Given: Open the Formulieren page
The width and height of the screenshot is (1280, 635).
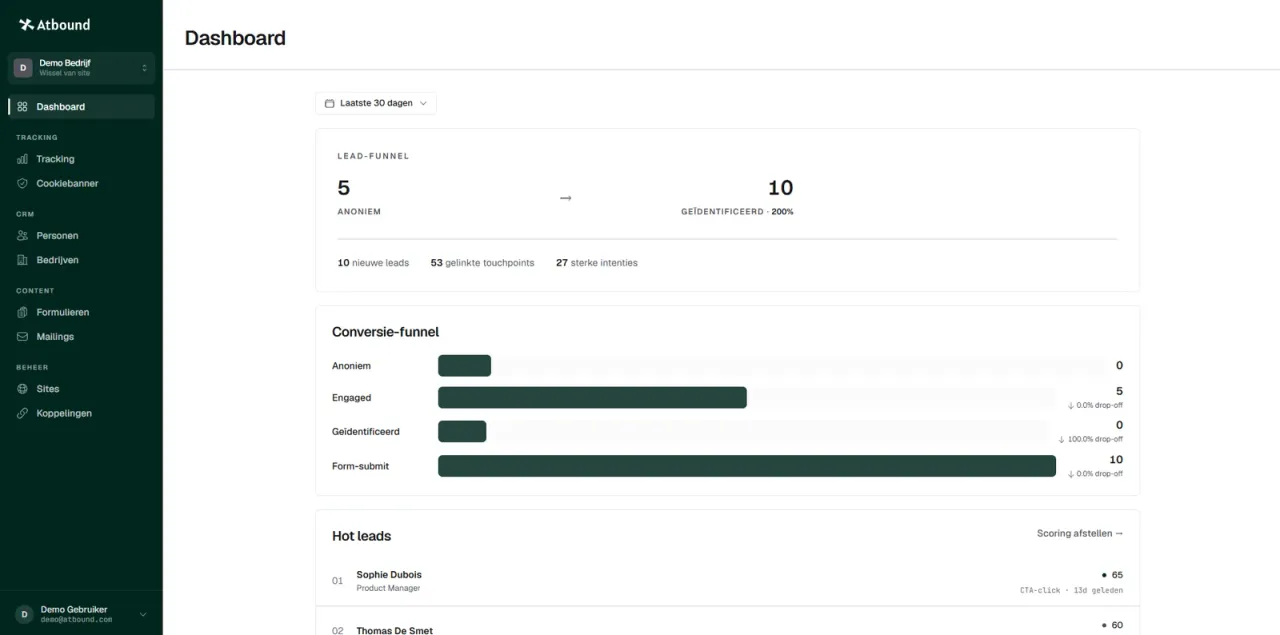Looking at the screenshot, I should (81, 312).
